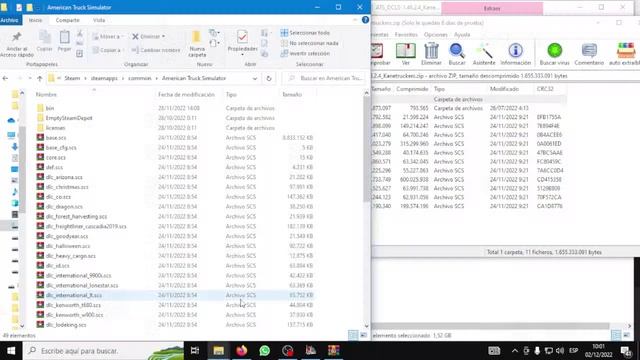Open the Asistente wand icon in WinRAR

click(484, 51)
